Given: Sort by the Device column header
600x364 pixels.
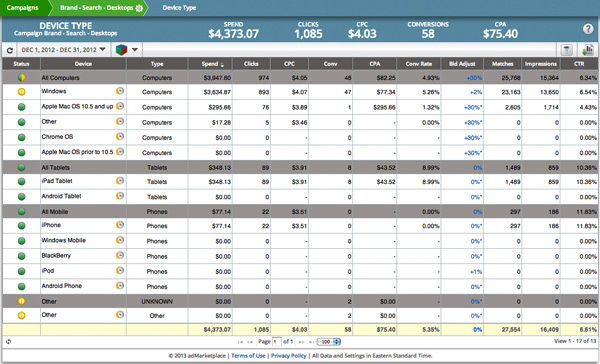Looking at the screenshot, I should (83, 64).
